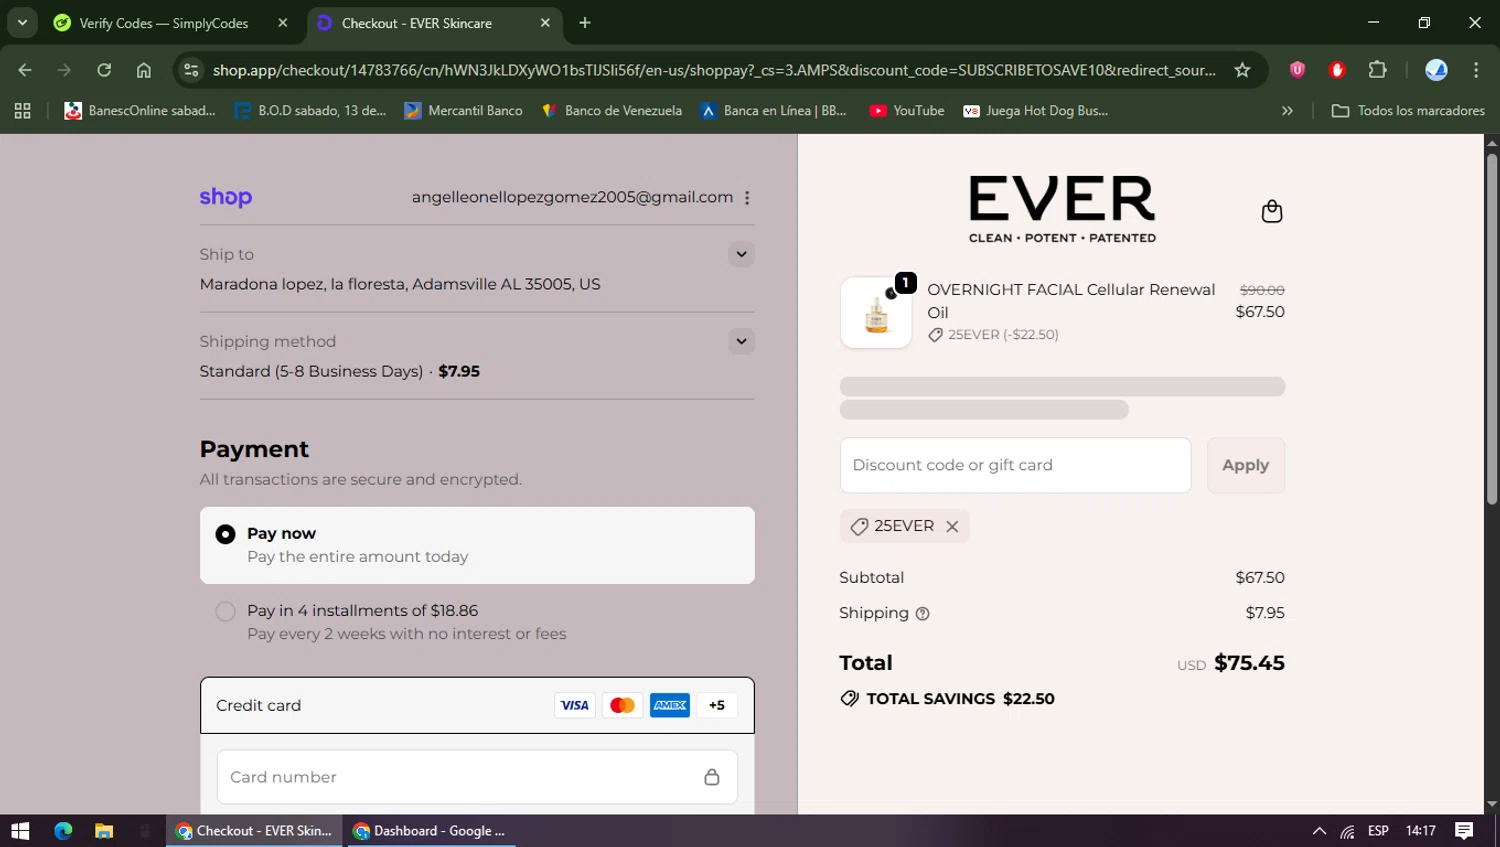Viewport: 1500px width, 847px height.
Task: Show the +5 more payment cards
Action: click(717, 705)
